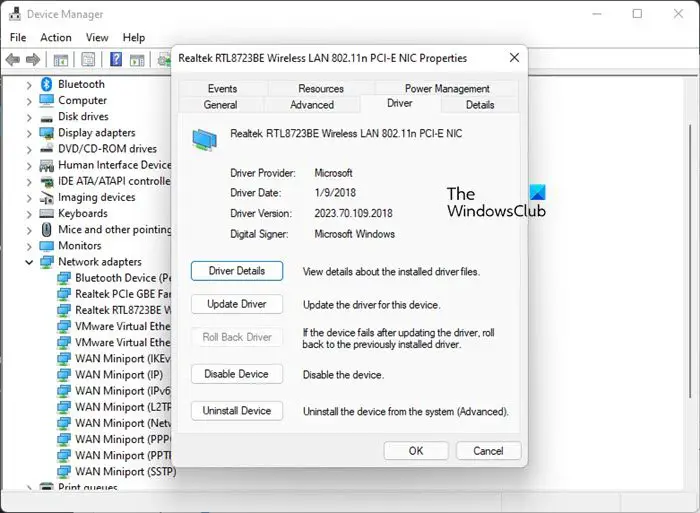The height and width of the screenshot is (513, 700).
Task: Collapse the Network adapters chevron
Action: 29,262
